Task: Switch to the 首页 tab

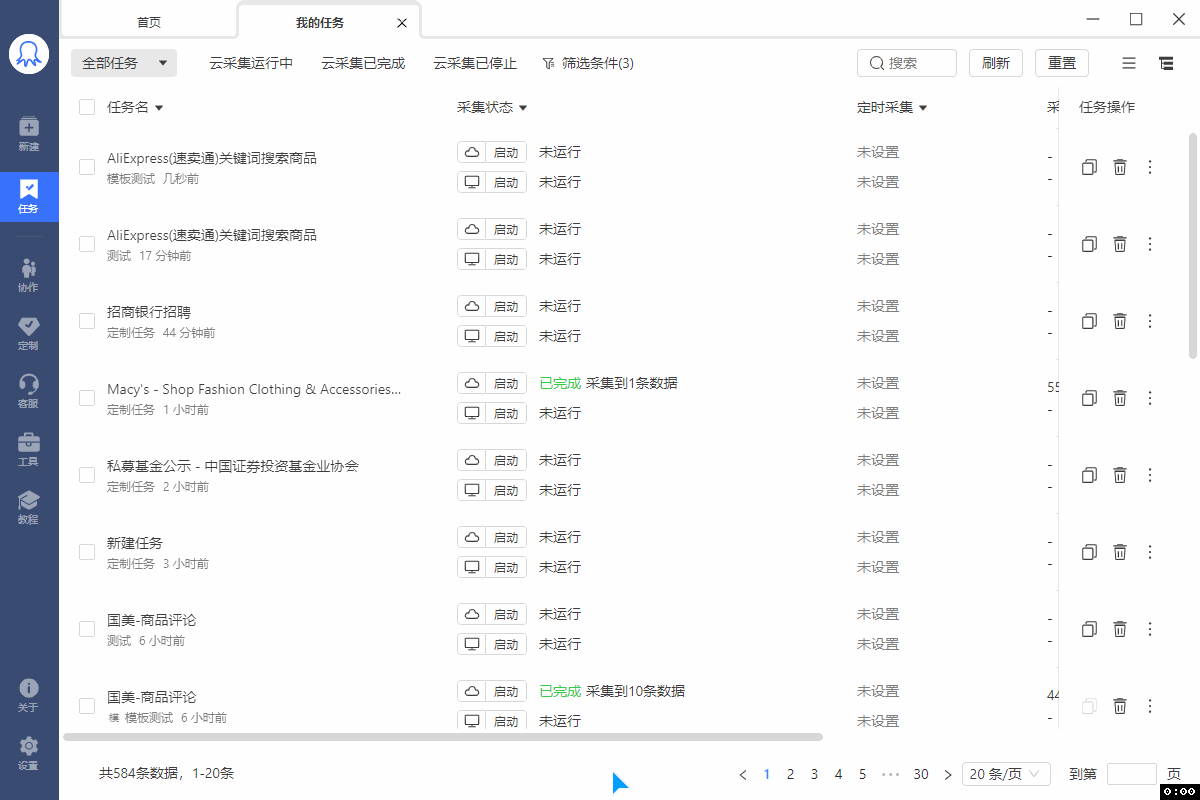Action: [149, 22]
